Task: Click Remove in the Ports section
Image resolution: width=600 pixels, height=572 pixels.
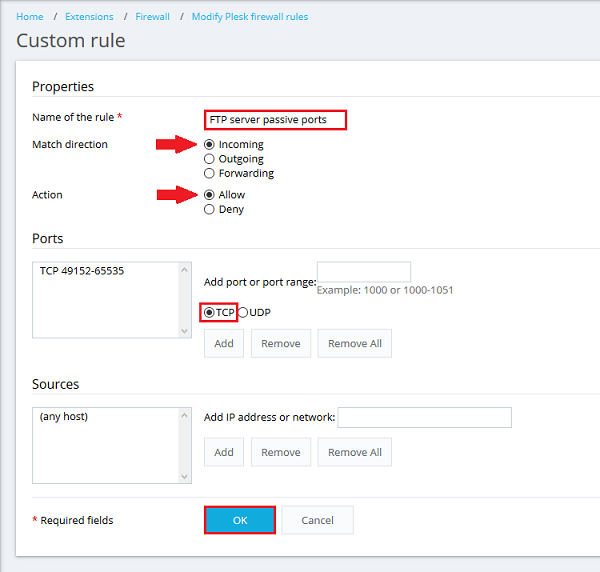Action: pyautogui.click(x=280, y=343)
